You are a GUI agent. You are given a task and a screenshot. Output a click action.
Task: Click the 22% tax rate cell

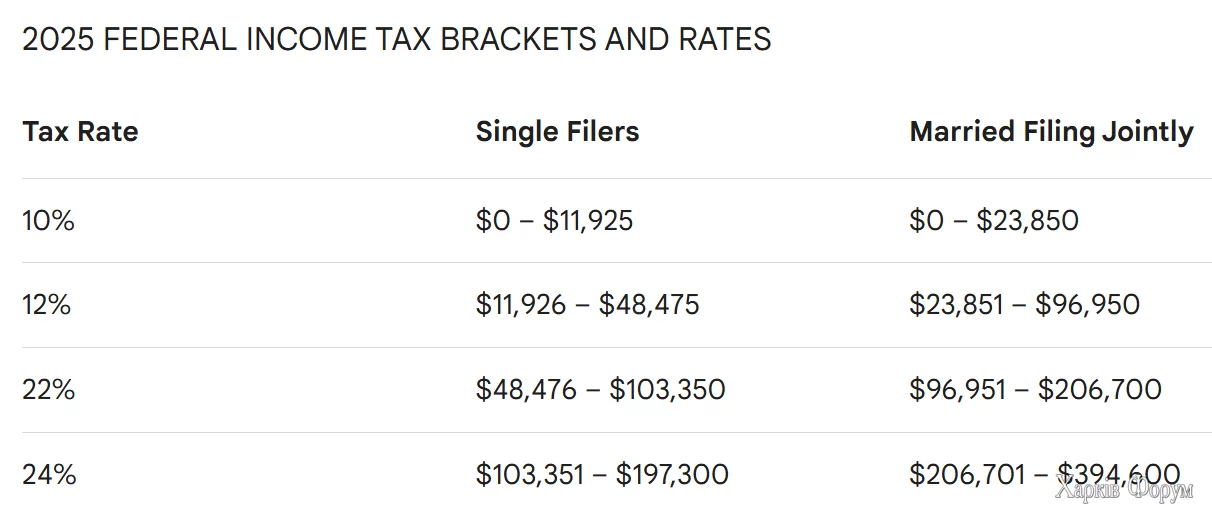click(49, 390)
